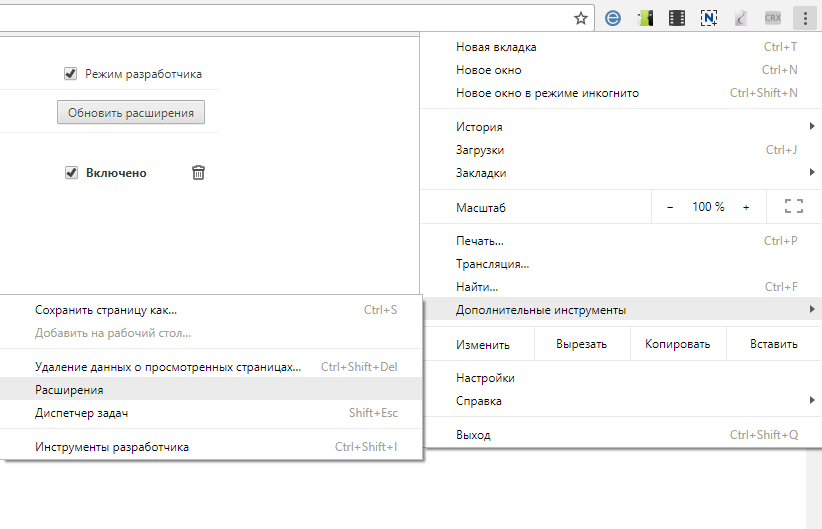Click the three-dot Chrome menu button
Viewport: 822px width, 529px height.
[x=805, y=18]
